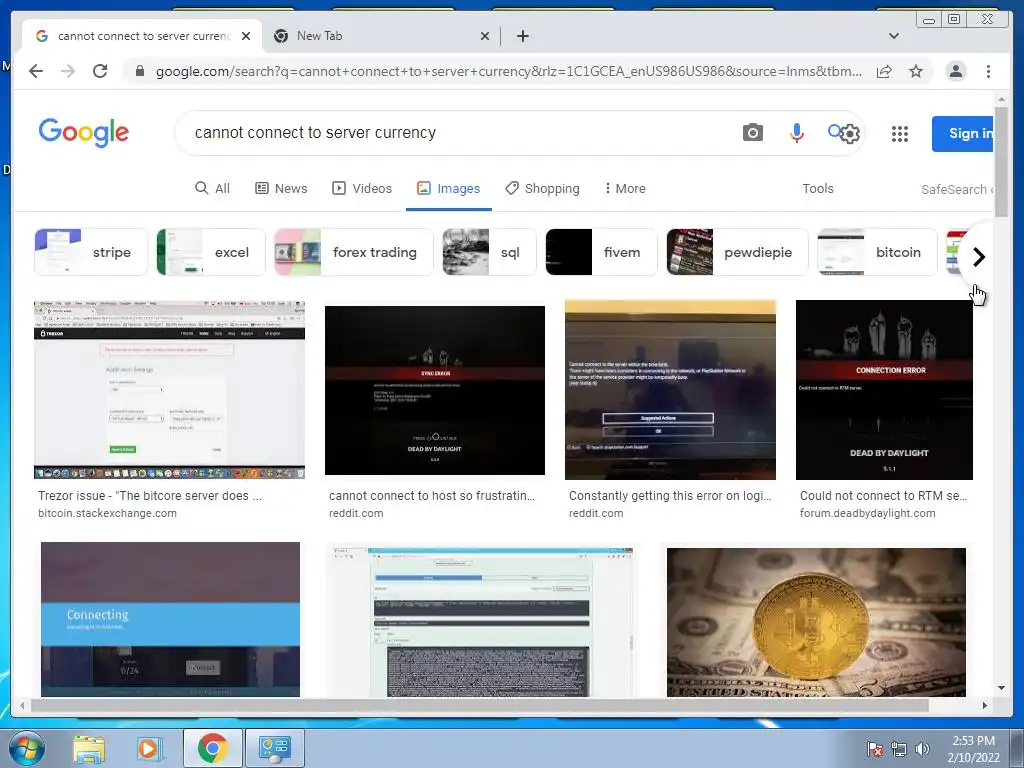
Task: Open Google apps grid
Action: pyautogui.click(x=900, y=134)
